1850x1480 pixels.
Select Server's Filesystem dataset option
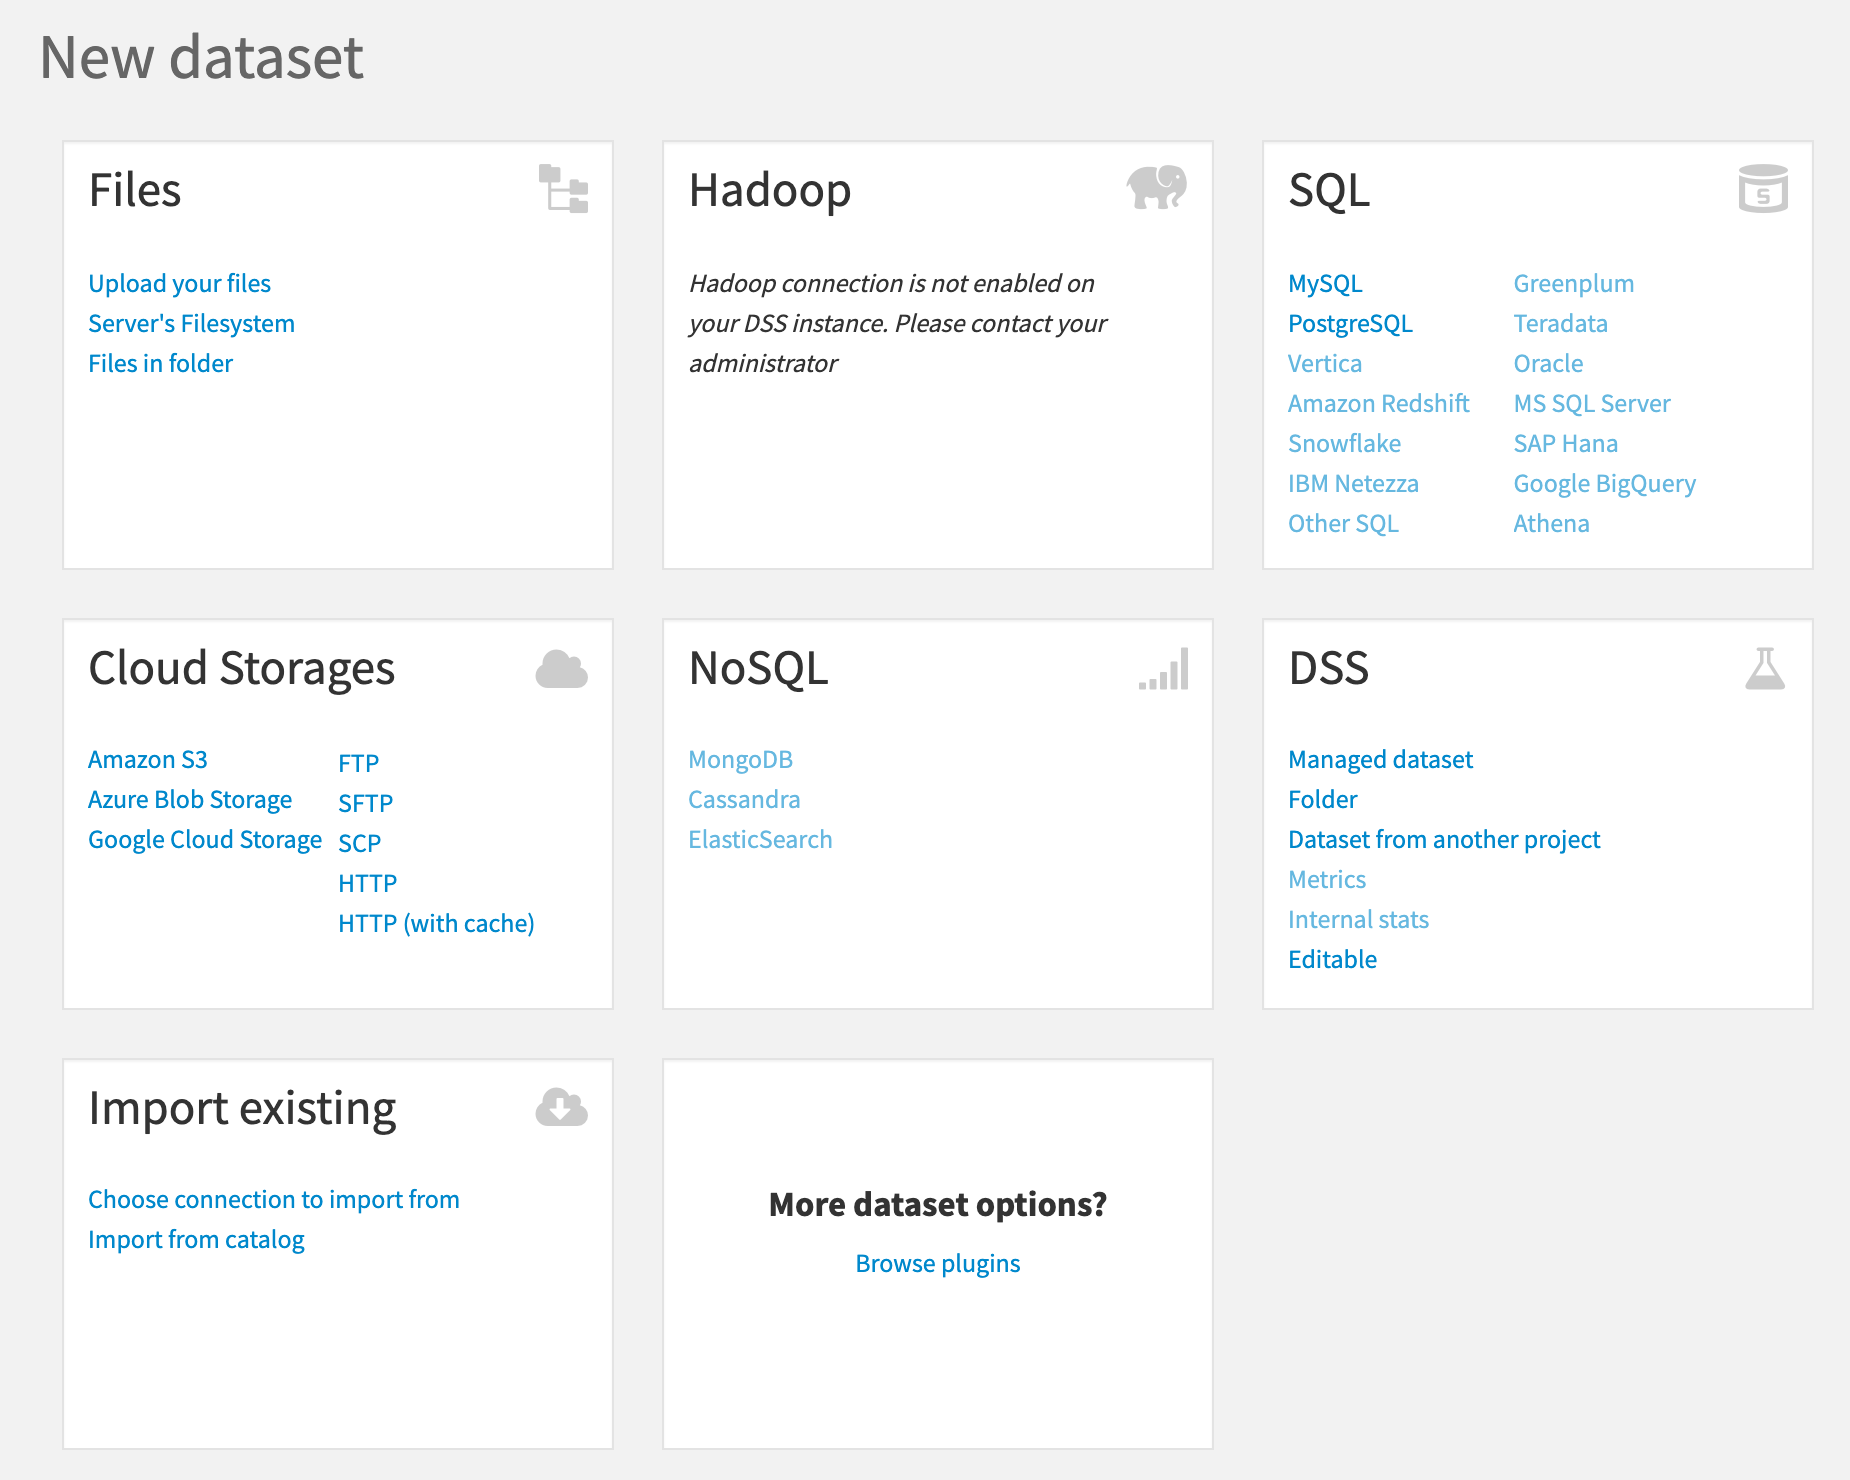191,324
